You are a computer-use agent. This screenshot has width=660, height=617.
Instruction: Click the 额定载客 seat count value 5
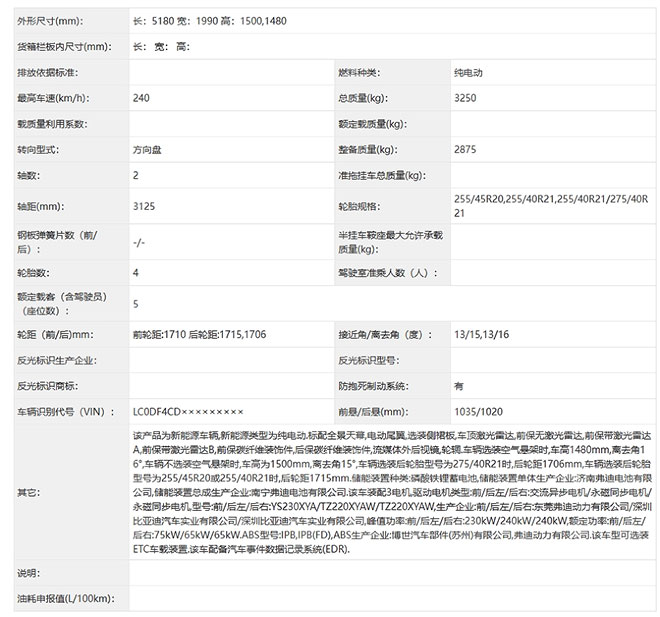click(135, 303)
